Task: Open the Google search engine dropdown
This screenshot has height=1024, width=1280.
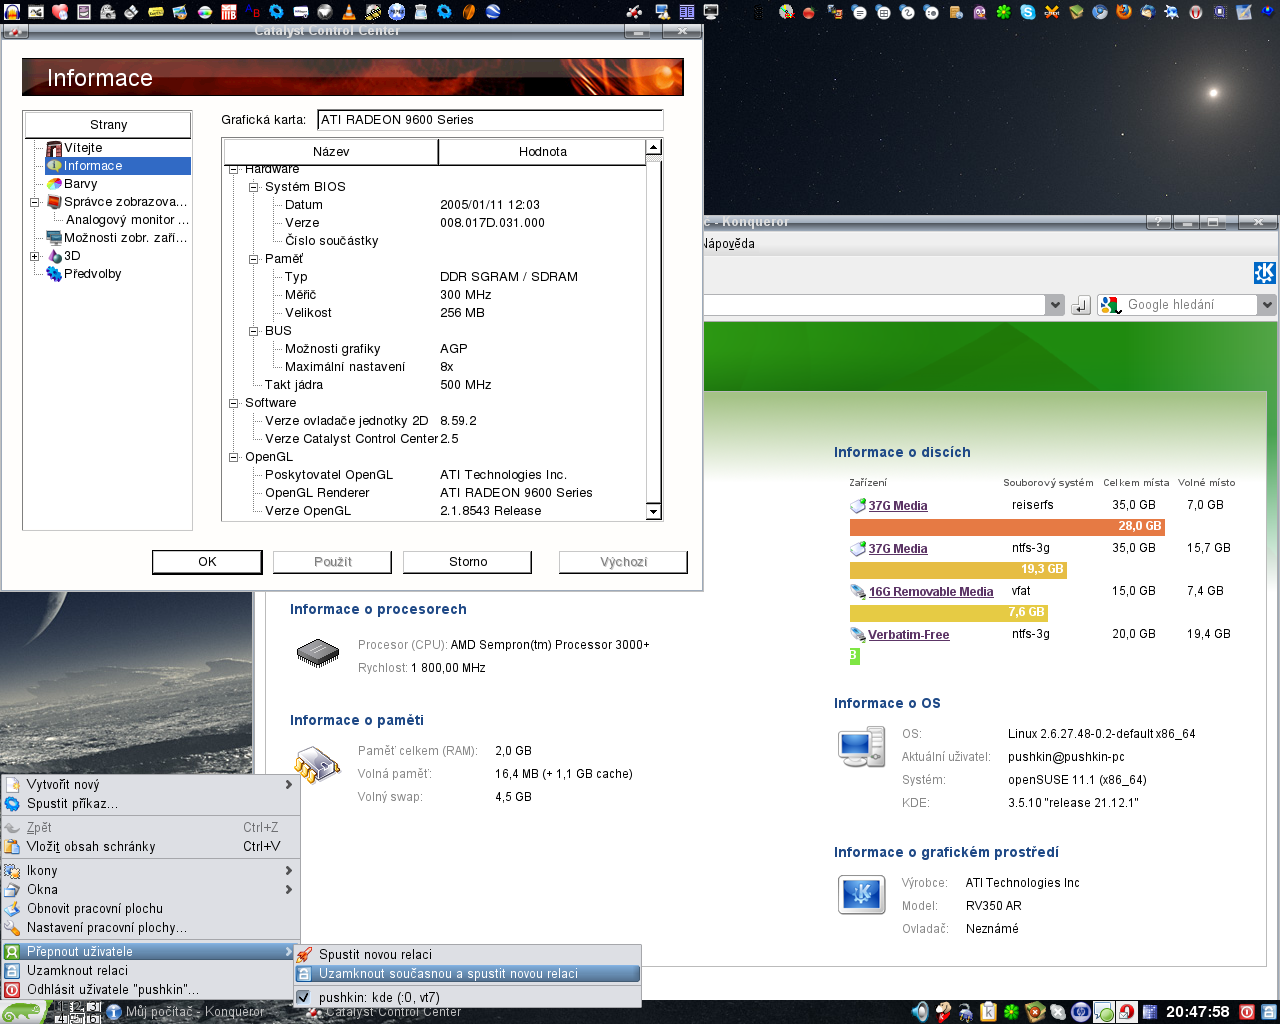Action: (x=1267, y=305)
